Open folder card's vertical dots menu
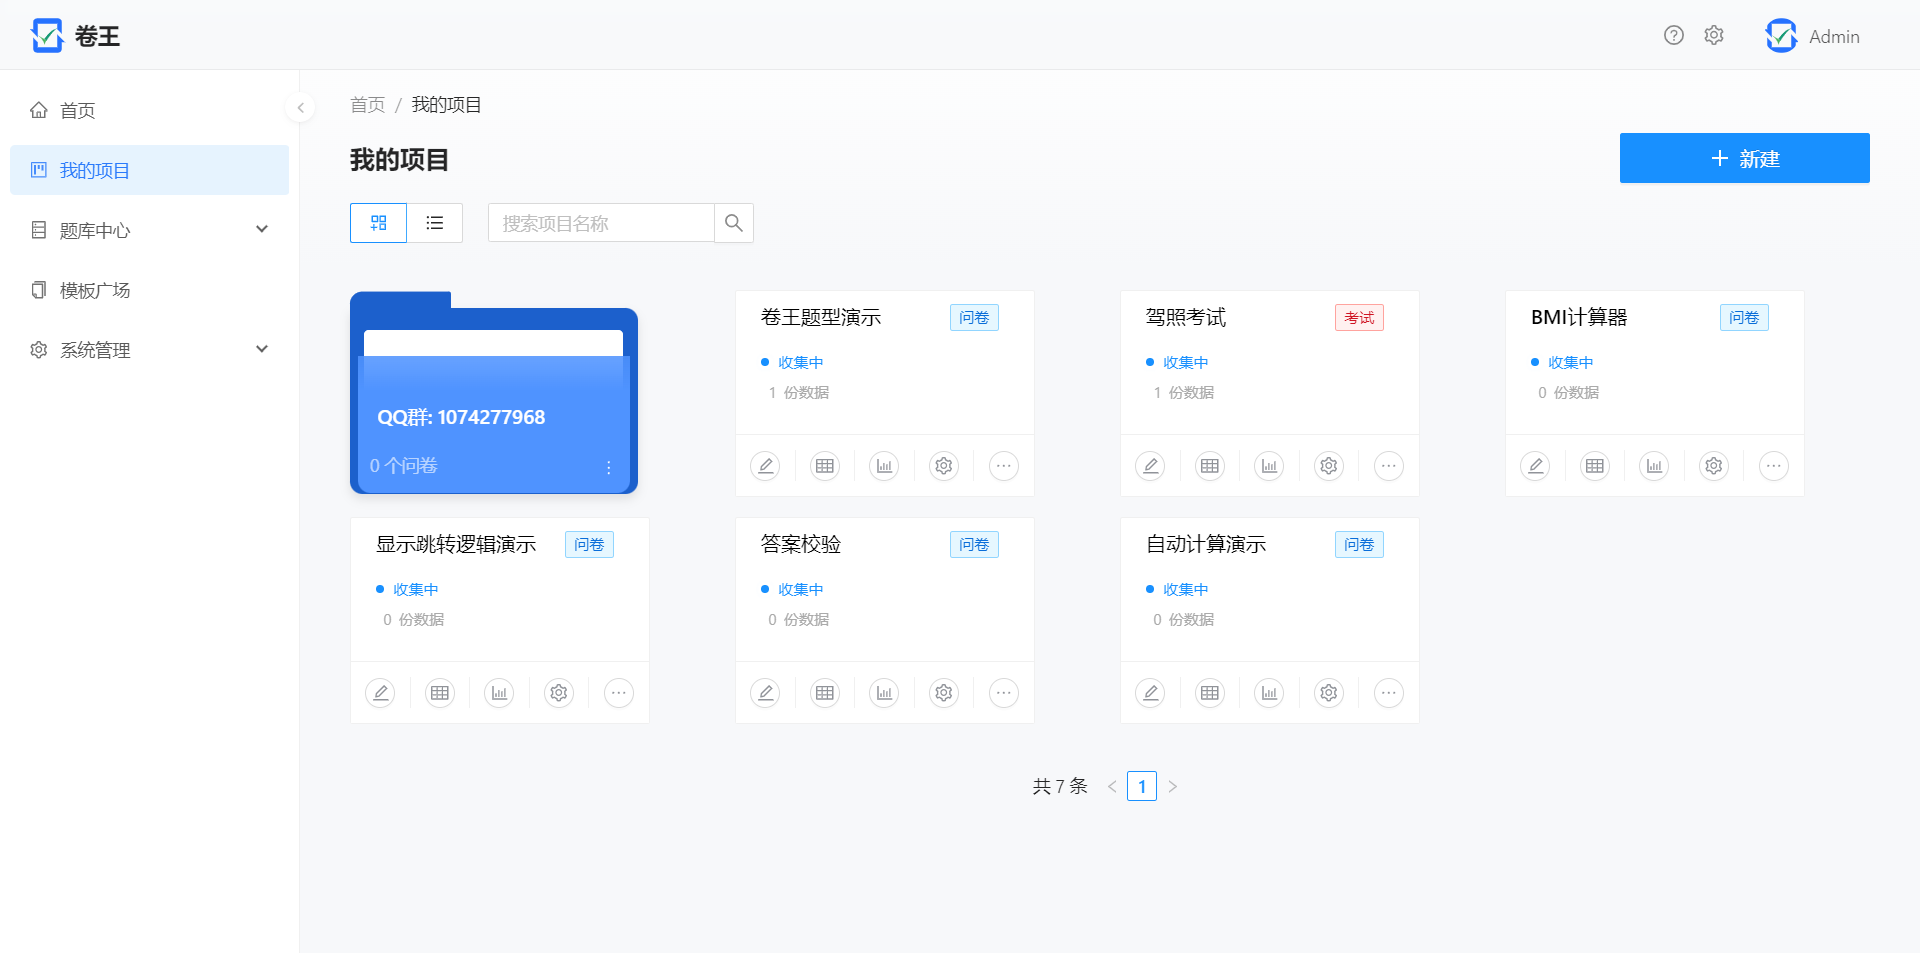The width and height of the screenshot is (1920, 953). pos(609,467)
